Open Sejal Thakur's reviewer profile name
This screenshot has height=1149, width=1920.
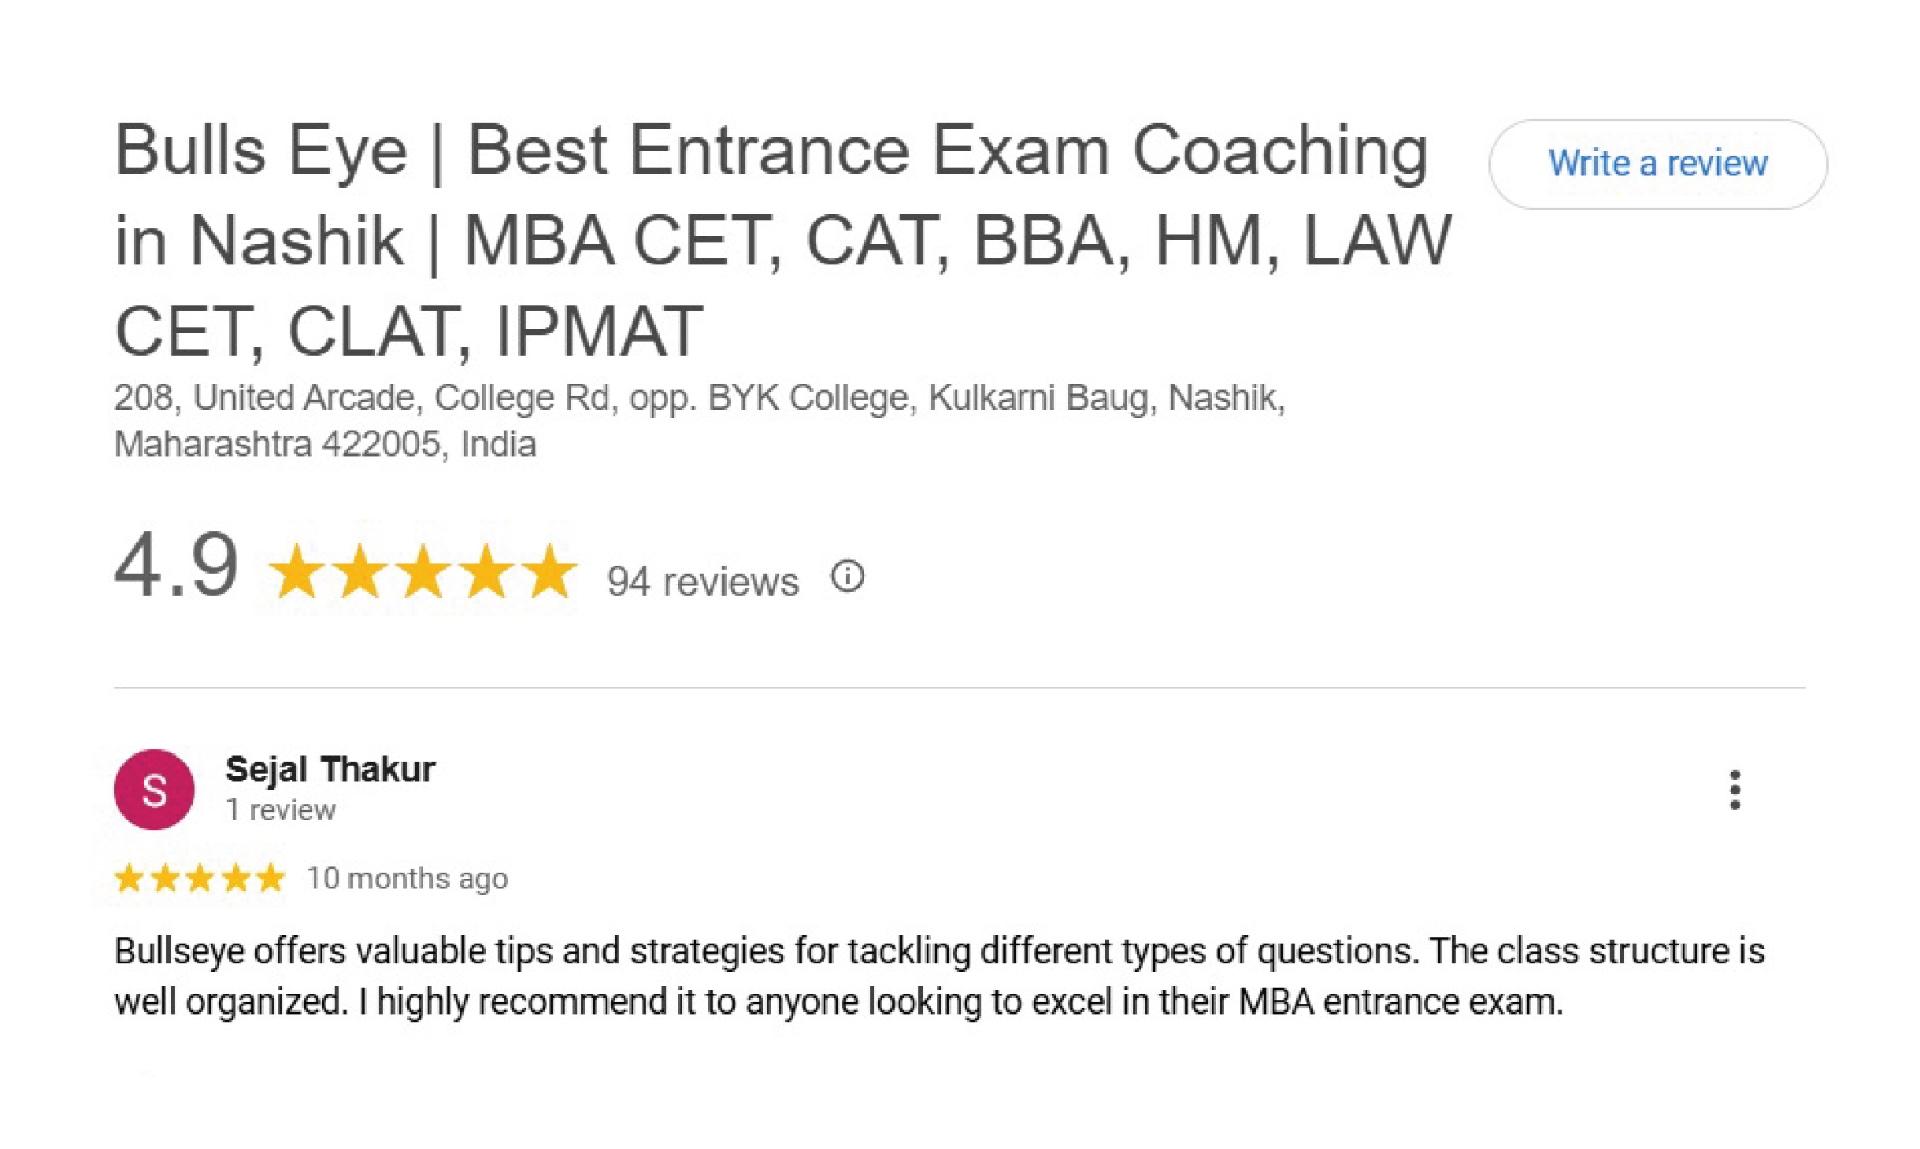click(x=330, y=769)
